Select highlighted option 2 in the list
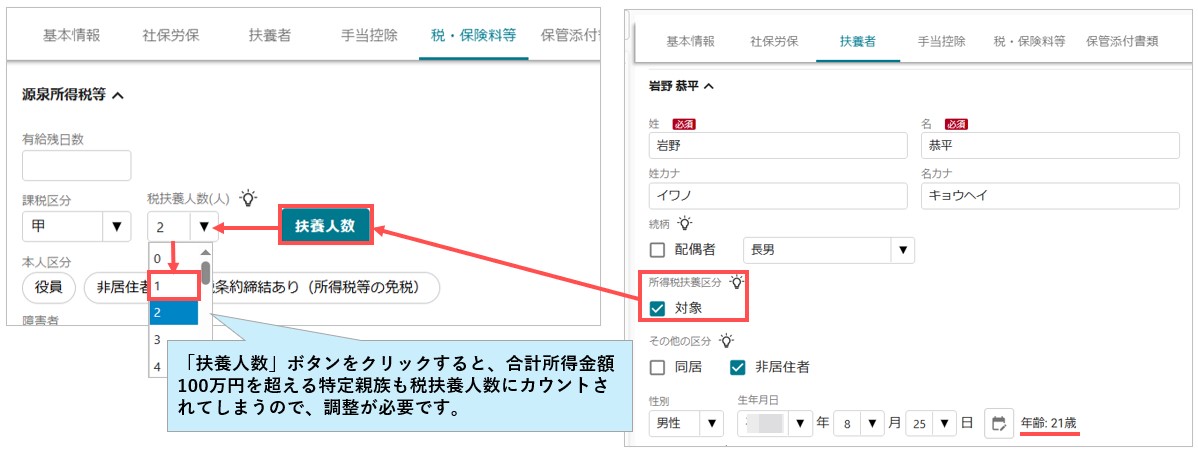This screenshot has height=456, width=1198. pos(173,312)
